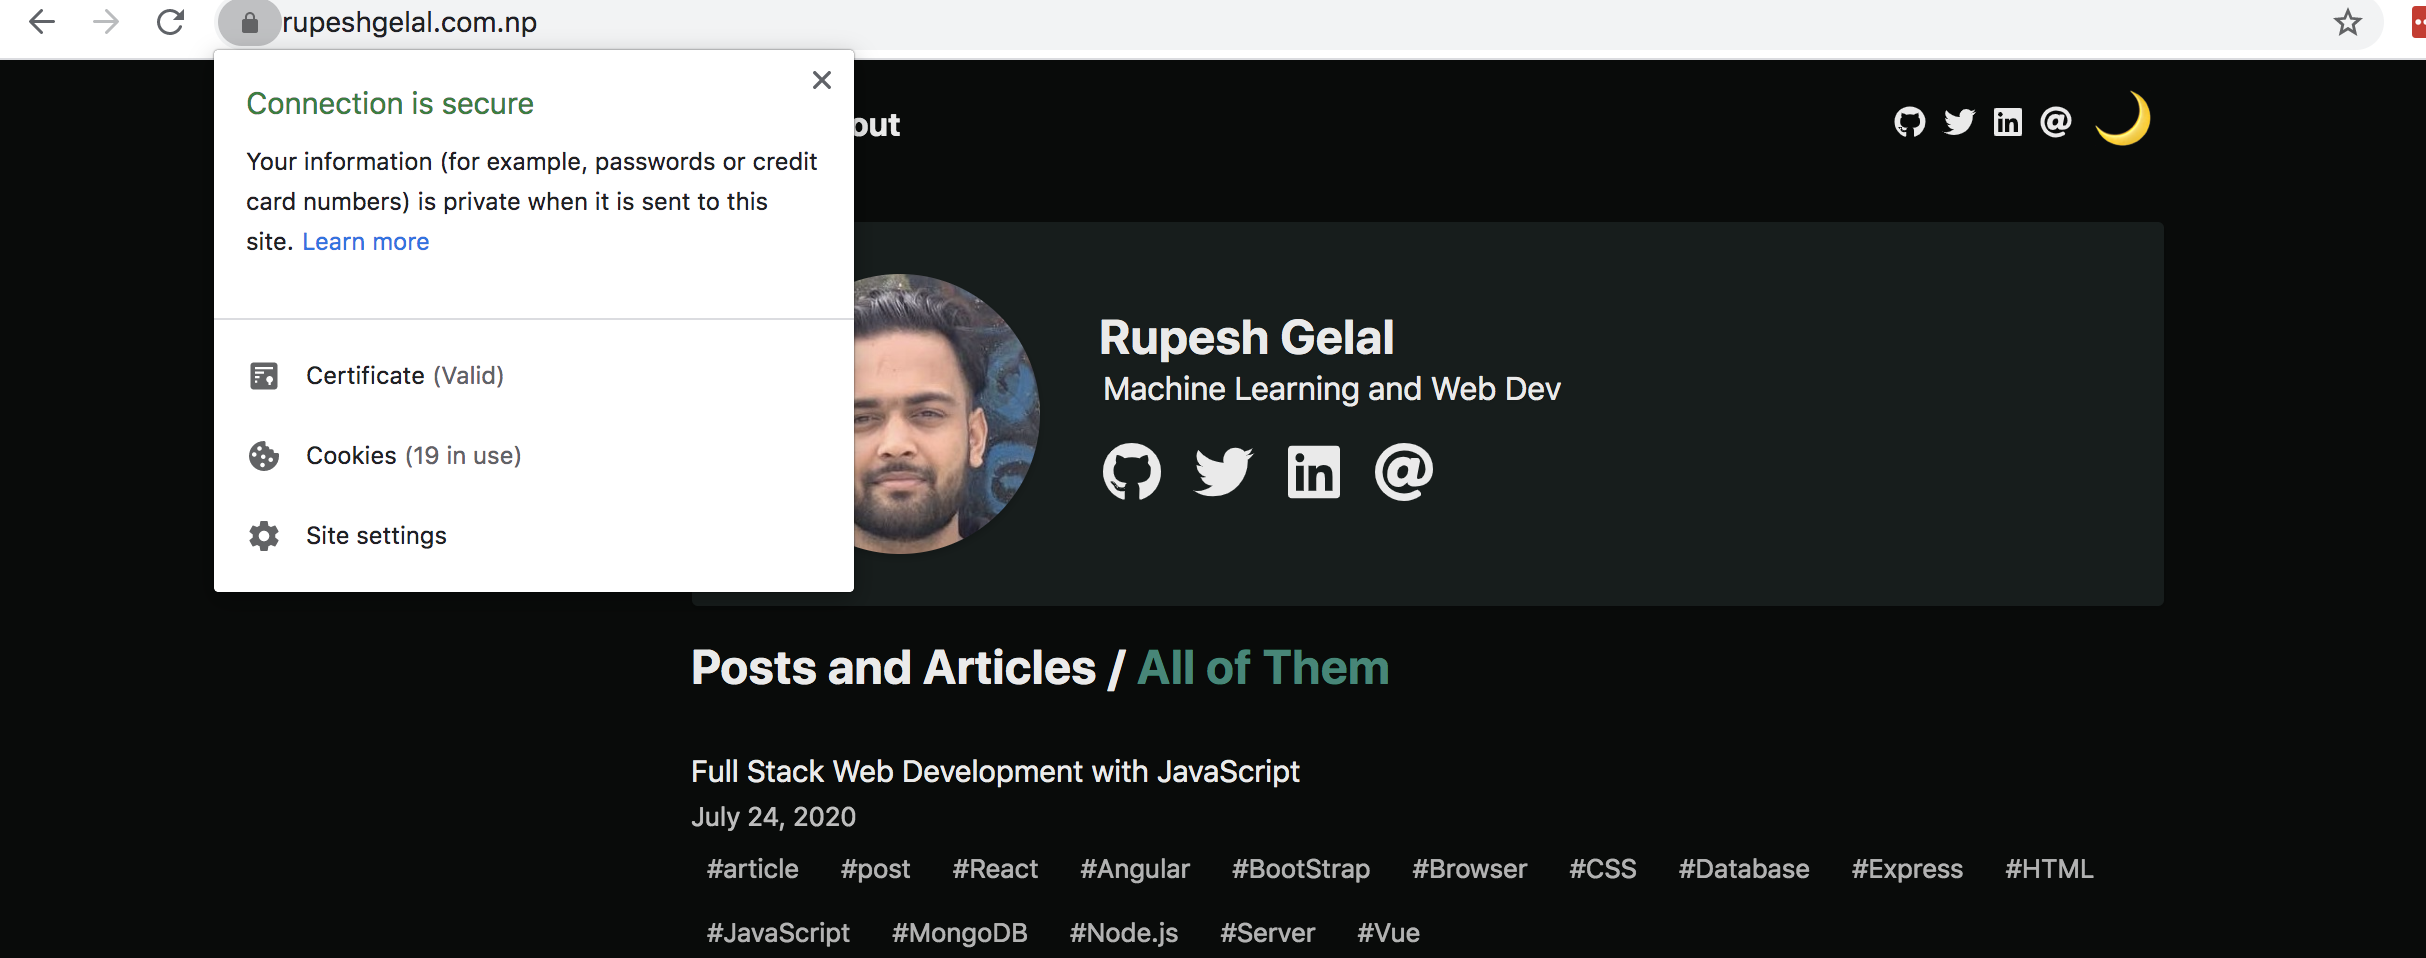Click the Learn more link

coord(365,242)
